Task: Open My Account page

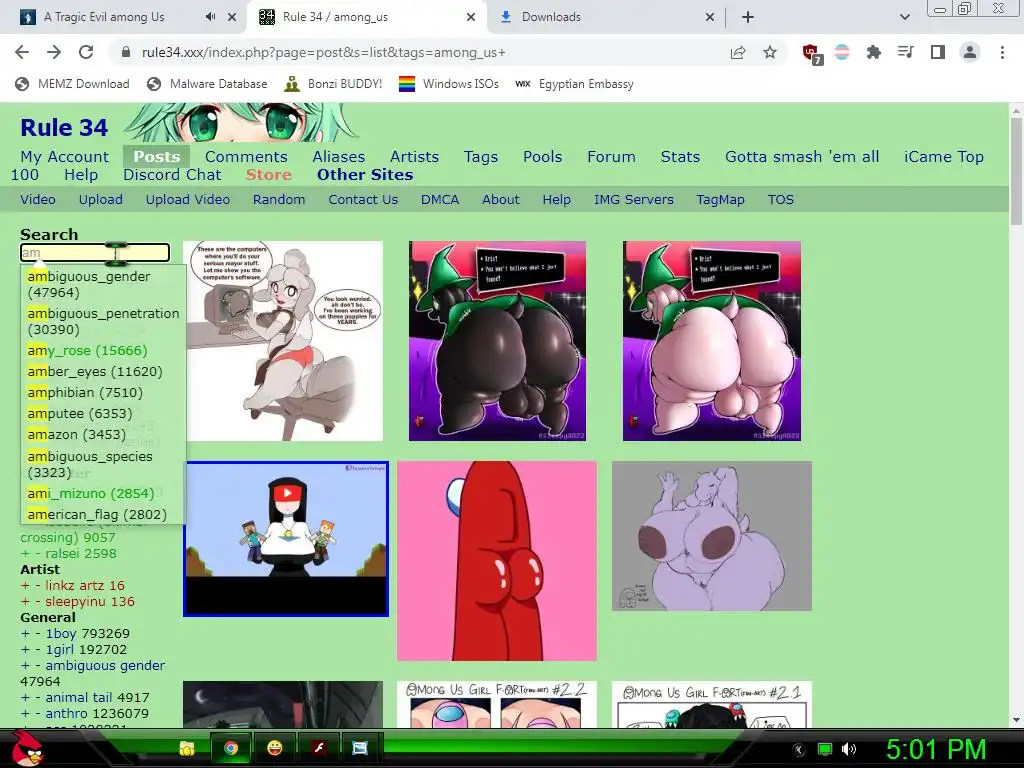Action: pyautogui.click(x=64, y=157)
